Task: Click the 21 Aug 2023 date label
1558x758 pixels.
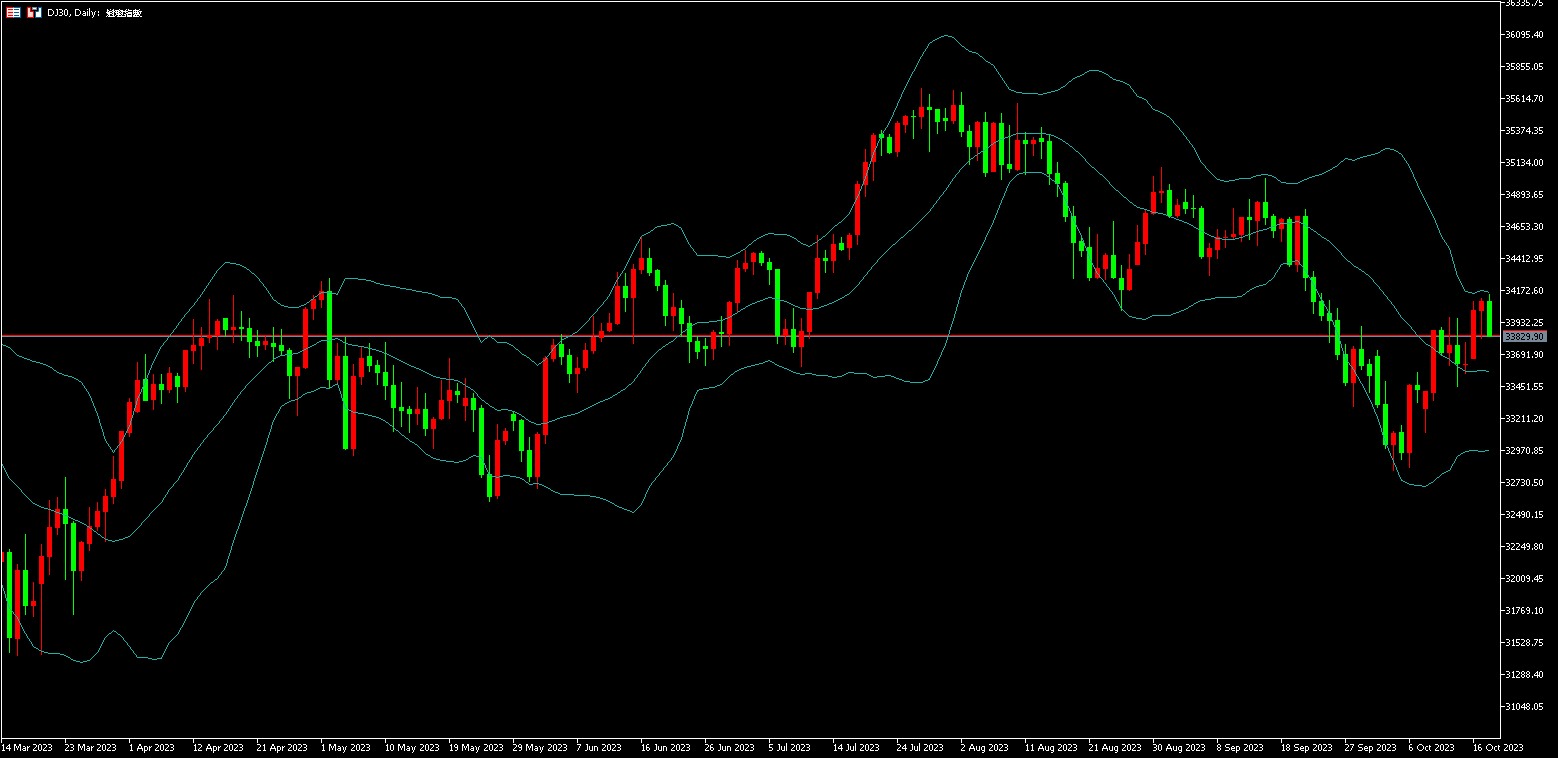Action: 1115,748
